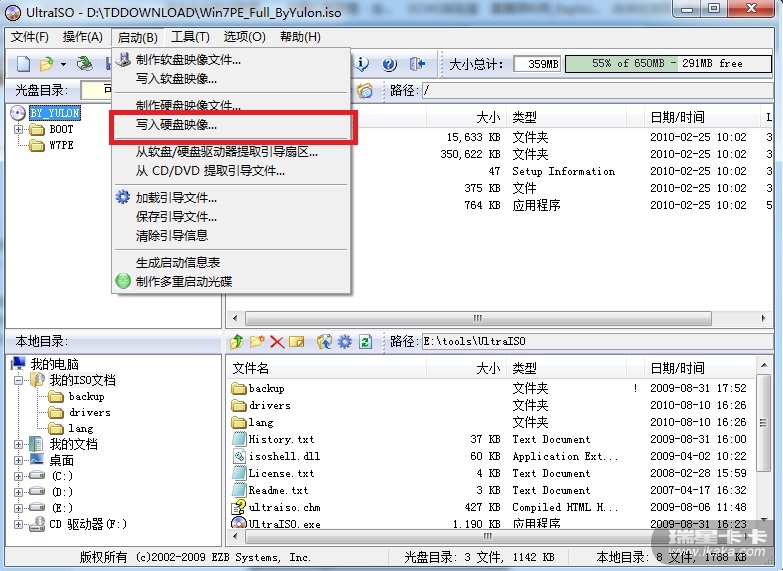783x571 pixels.
Task: Click the properties folder icon beside the disc path
Action: 365,90
